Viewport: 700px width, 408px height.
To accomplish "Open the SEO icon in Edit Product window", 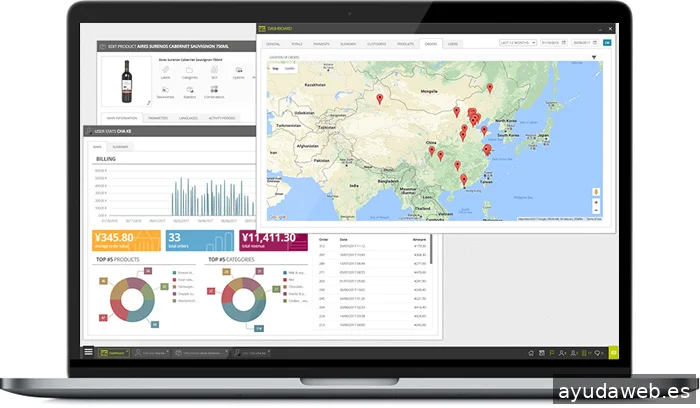I will point(214,72).
